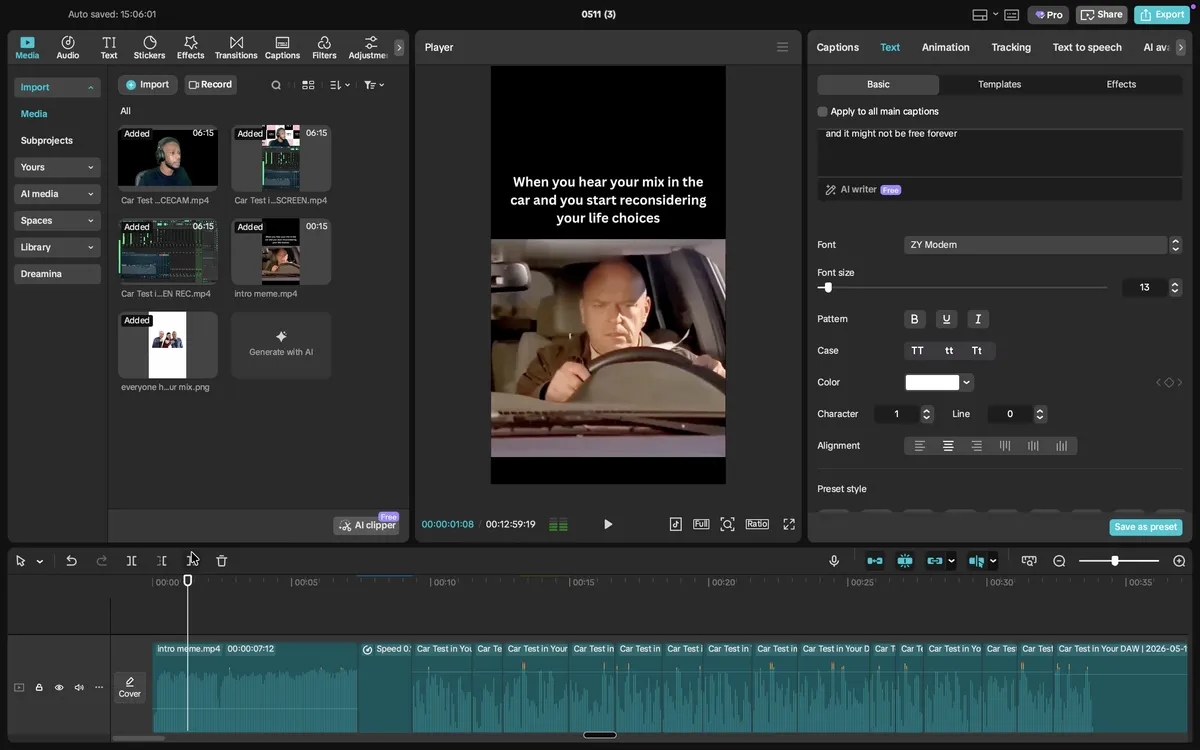Zoom in the timeline
This screenshot has width=1200, height=750.
click(x=1179, y=561)
